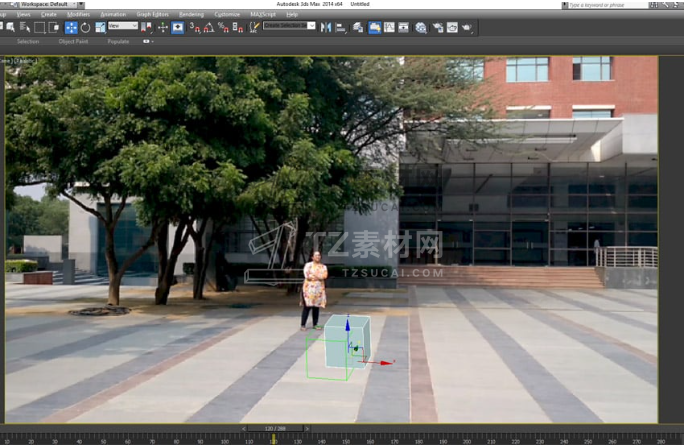Open the Help menu

pyautogui.click(x=292, y=14)
